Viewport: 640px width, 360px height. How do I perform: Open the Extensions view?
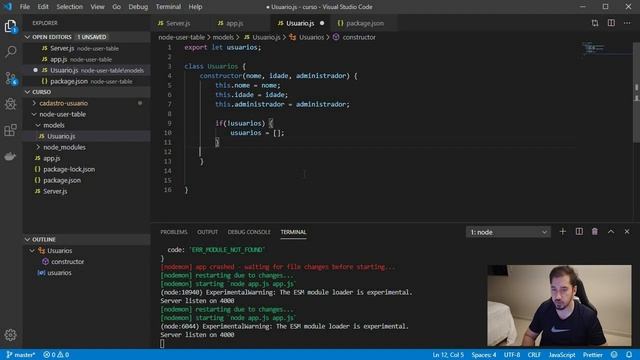[x=11, y=130]
